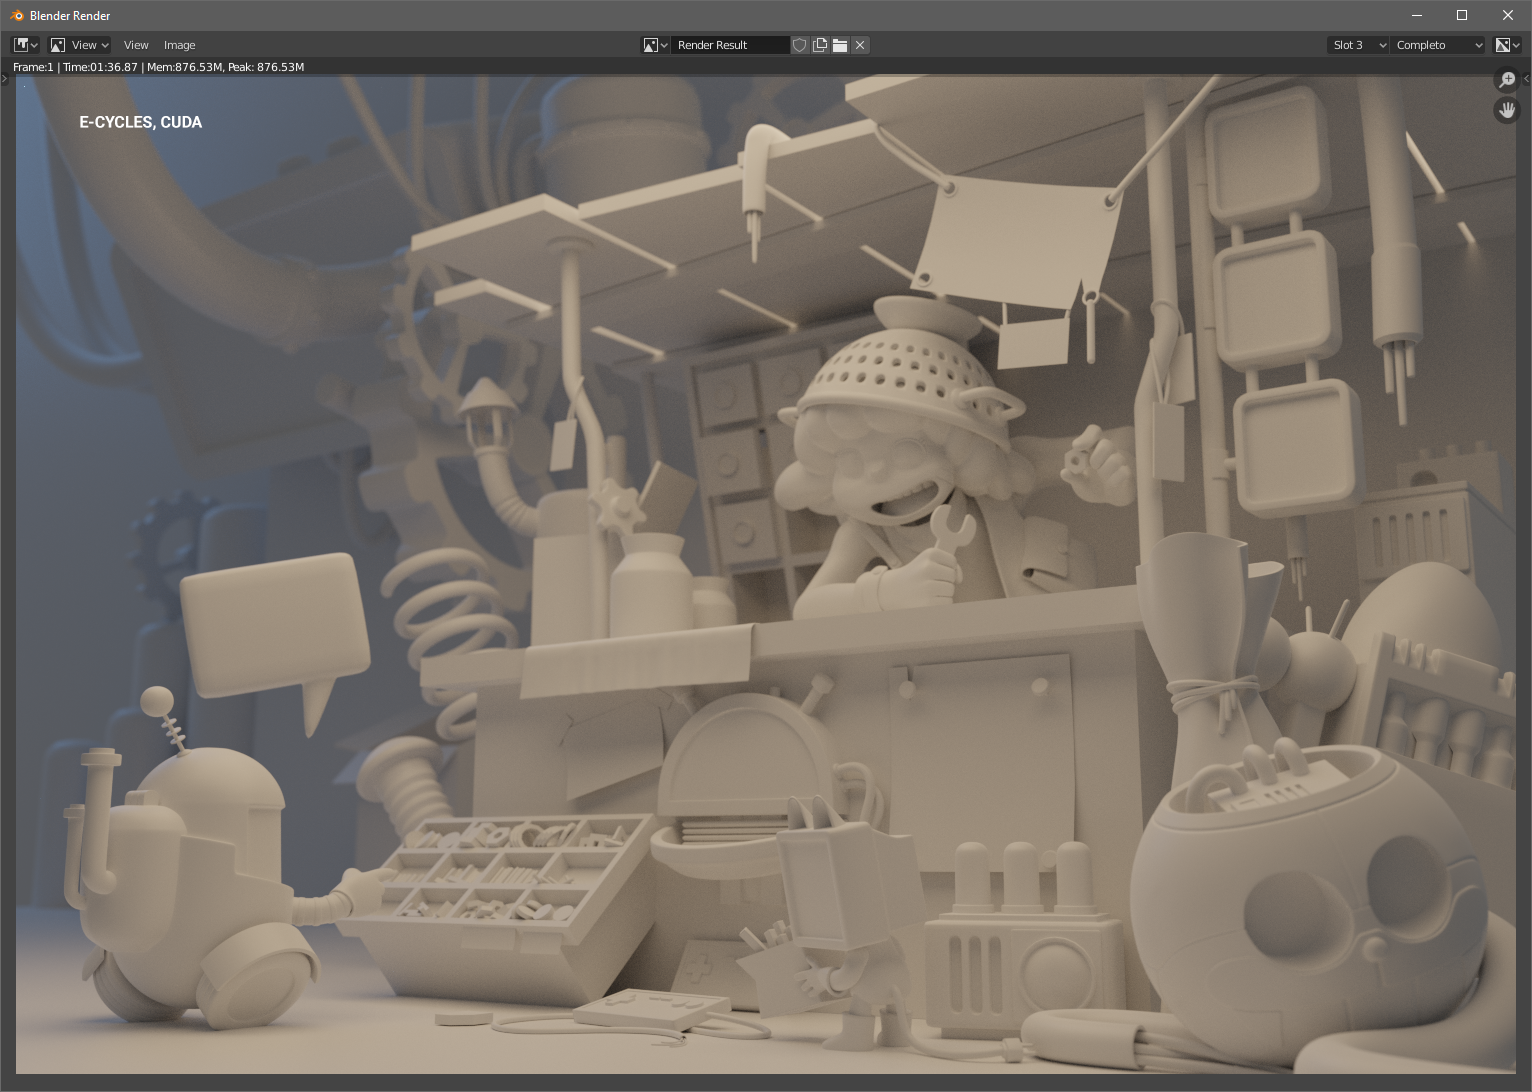Browse images with the image selector icon

click(x=656, y=45)
